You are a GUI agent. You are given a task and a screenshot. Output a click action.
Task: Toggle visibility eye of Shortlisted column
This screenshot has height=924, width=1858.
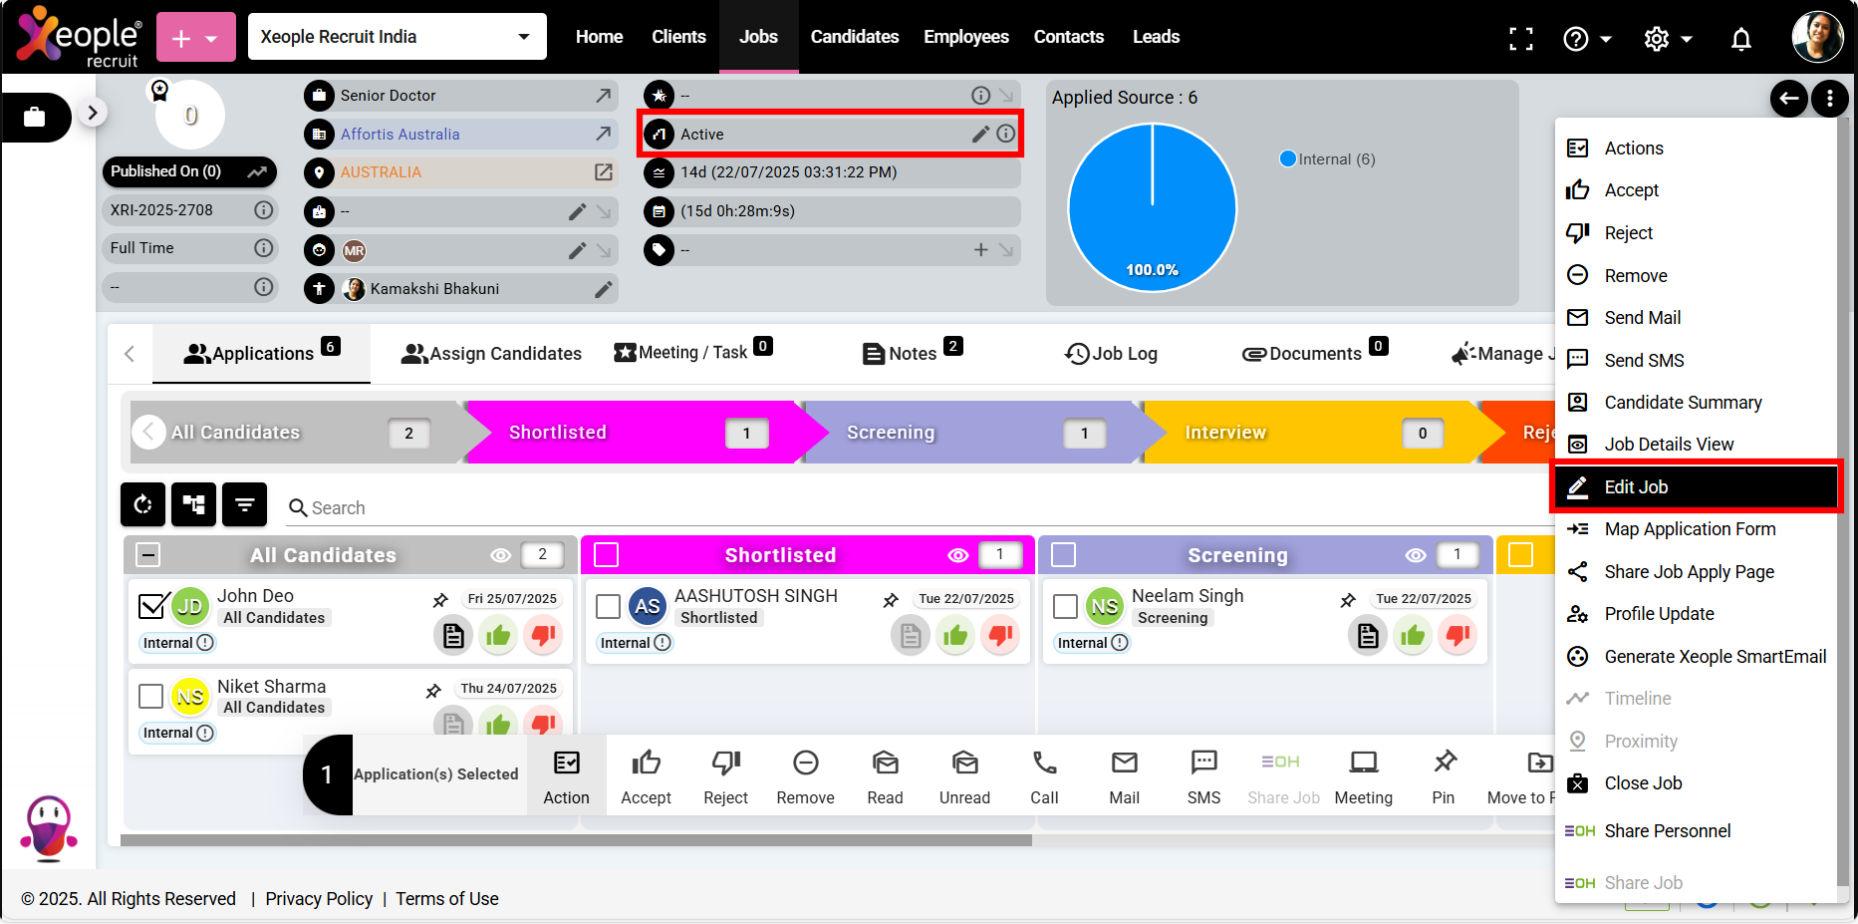click(x=958, y=555)
